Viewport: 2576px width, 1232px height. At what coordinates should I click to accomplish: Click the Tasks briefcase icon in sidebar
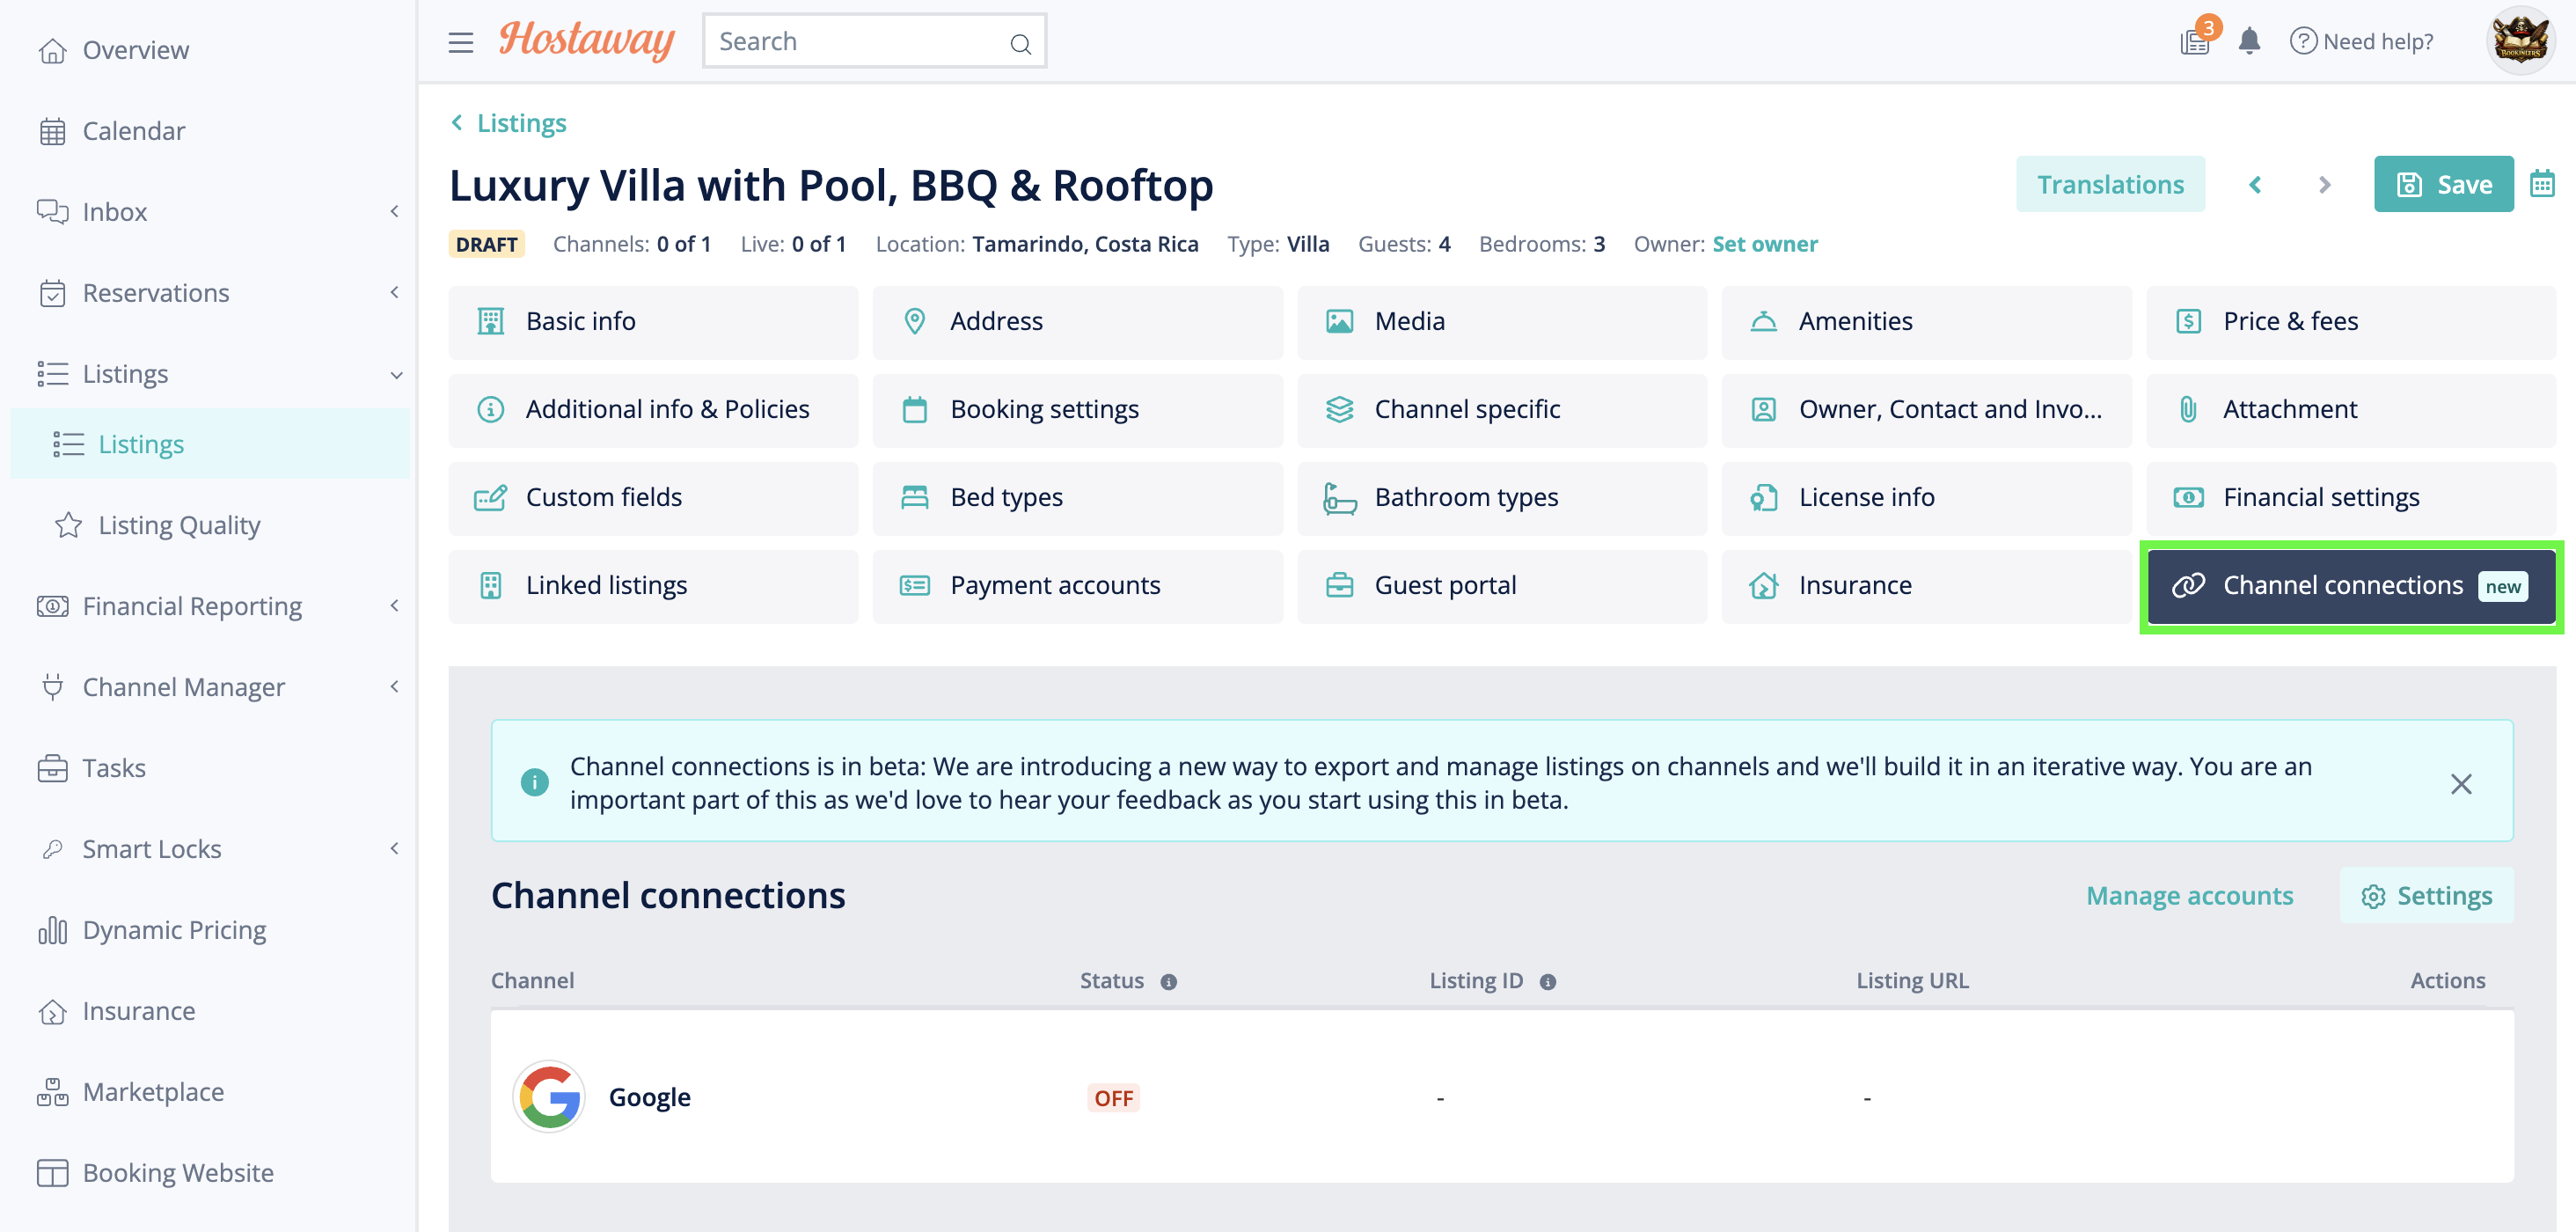click(x=52, y=768)
